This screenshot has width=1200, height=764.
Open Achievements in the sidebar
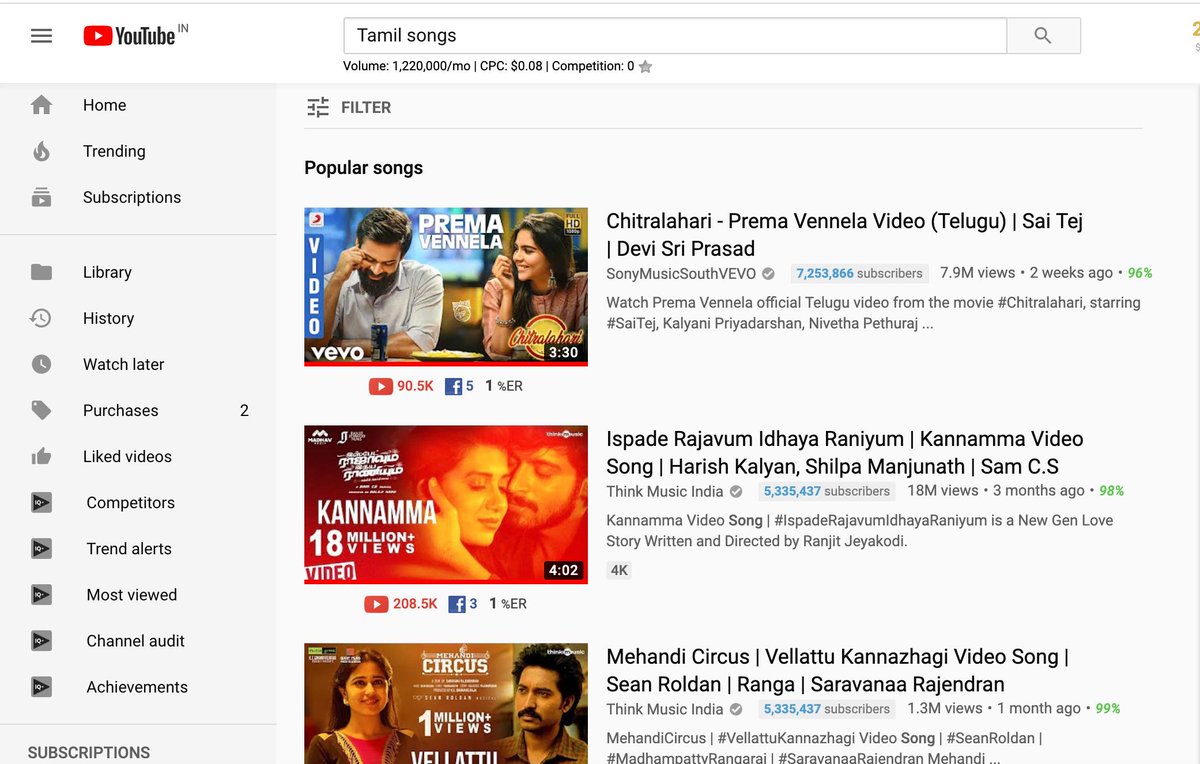click(x=138, y=687)
